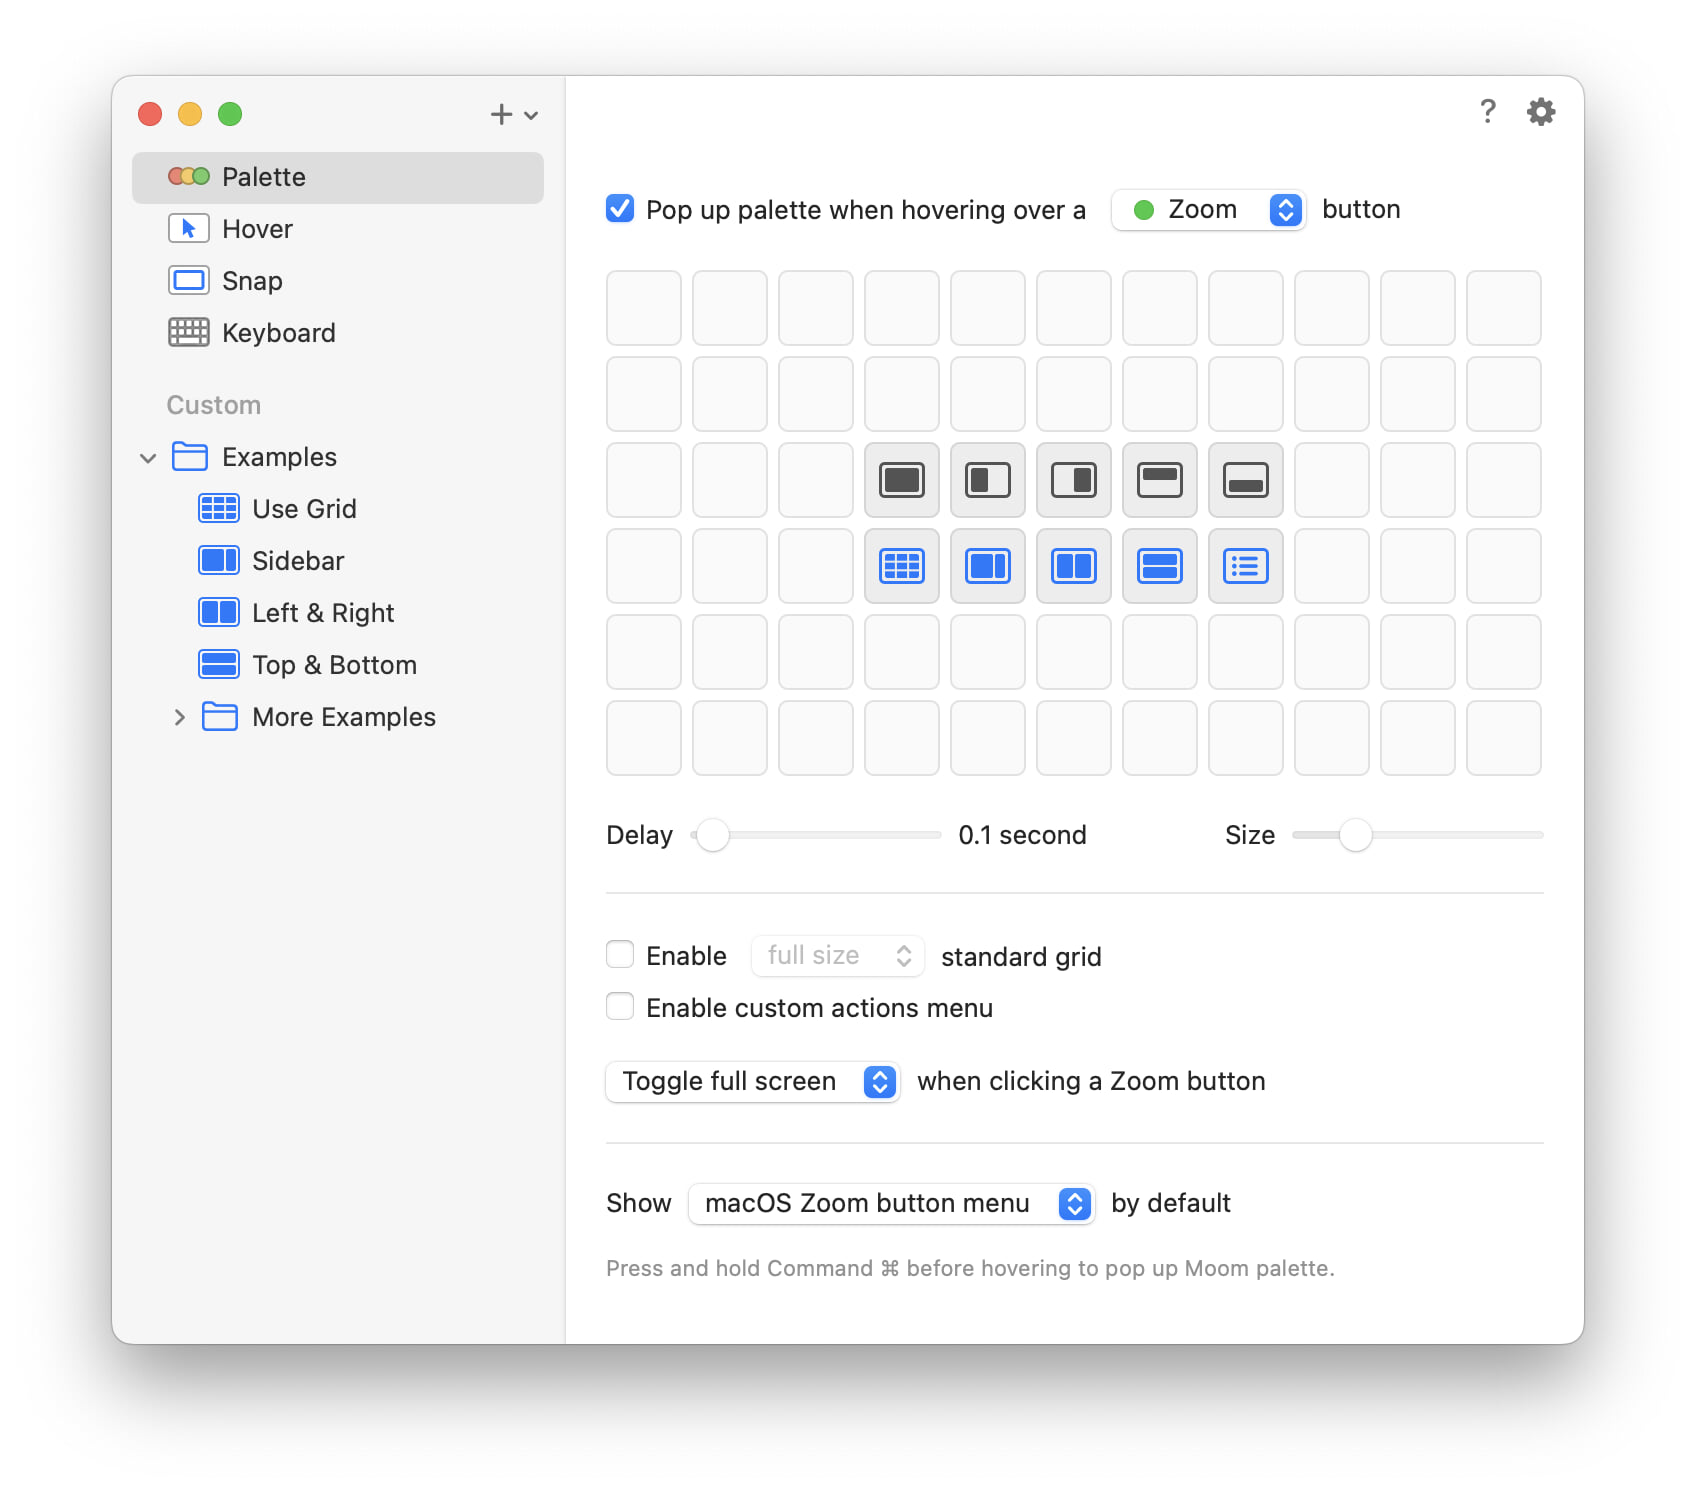Screen dimensions: 1696x1492
Task: Expand the More Examples folder
Action: point(180,717)
